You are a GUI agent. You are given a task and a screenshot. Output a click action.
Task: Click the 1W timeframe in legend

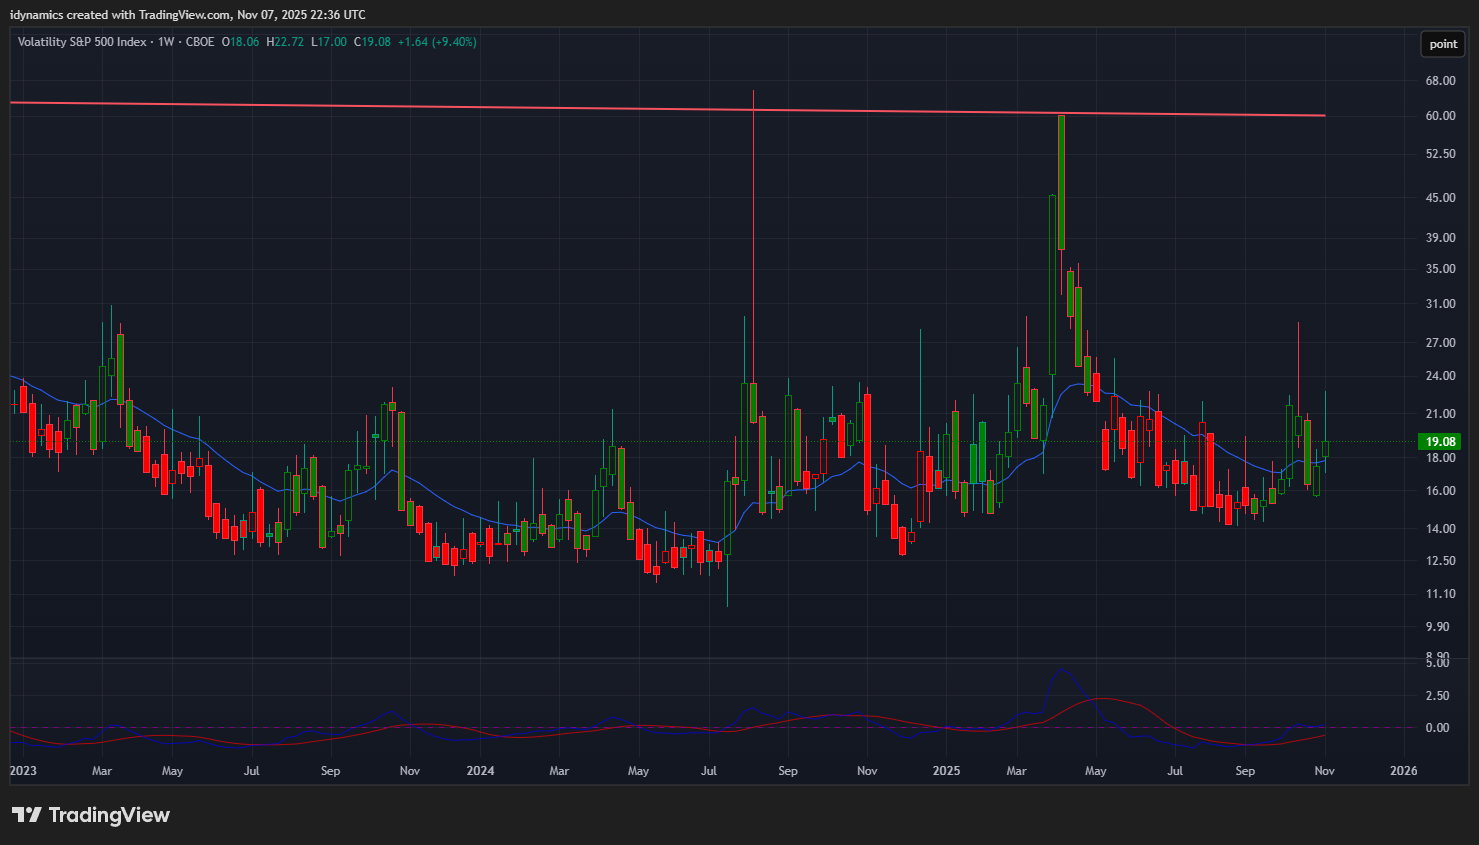166,42
